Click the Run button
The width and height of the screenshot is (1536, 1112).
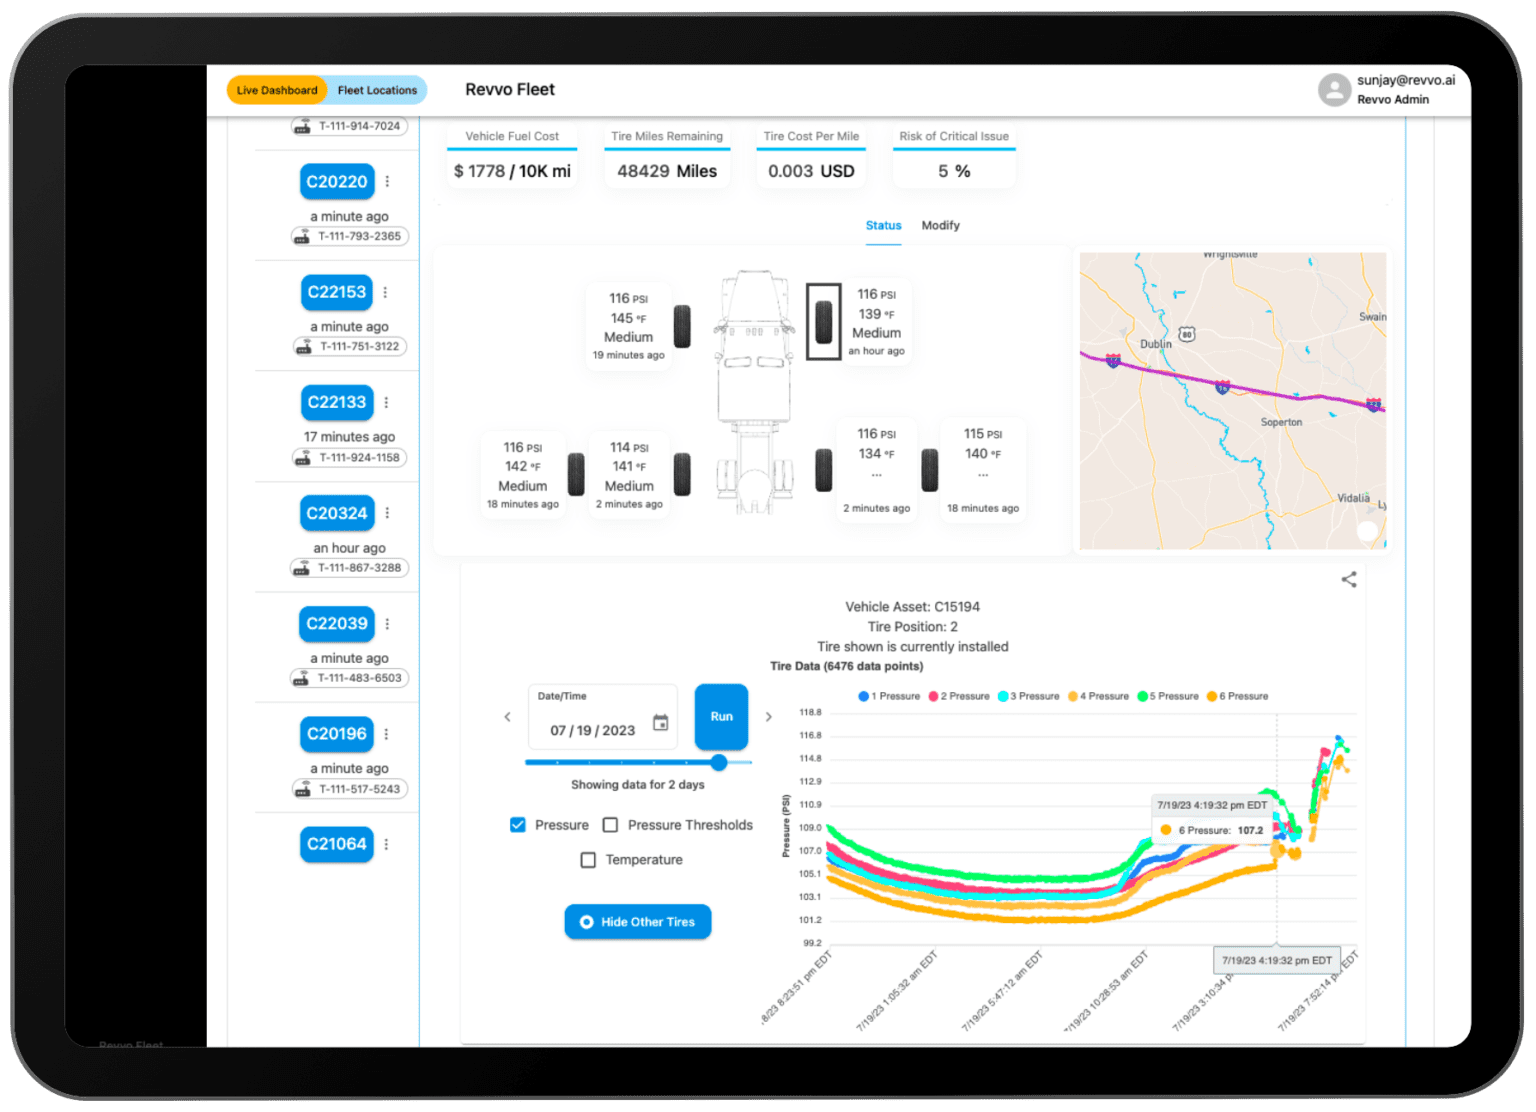pyautogui.click(x=721, y=716)
